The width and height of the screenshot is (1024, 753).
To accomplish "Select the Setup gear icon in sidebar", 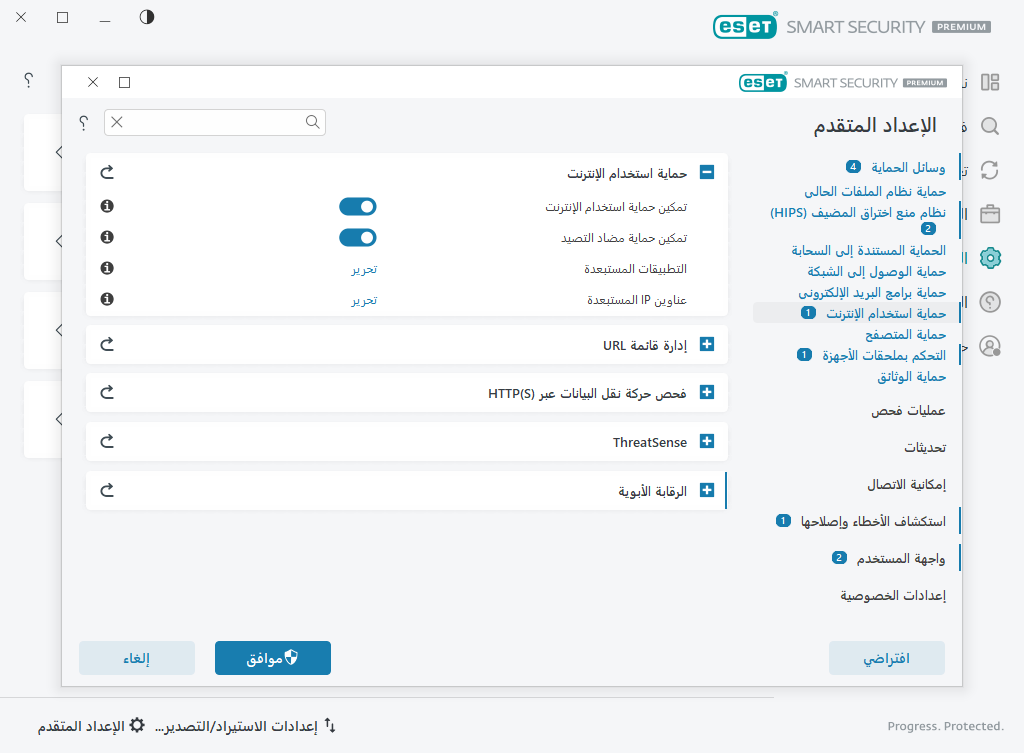I will pyautogui.click(x=989, y=258).
